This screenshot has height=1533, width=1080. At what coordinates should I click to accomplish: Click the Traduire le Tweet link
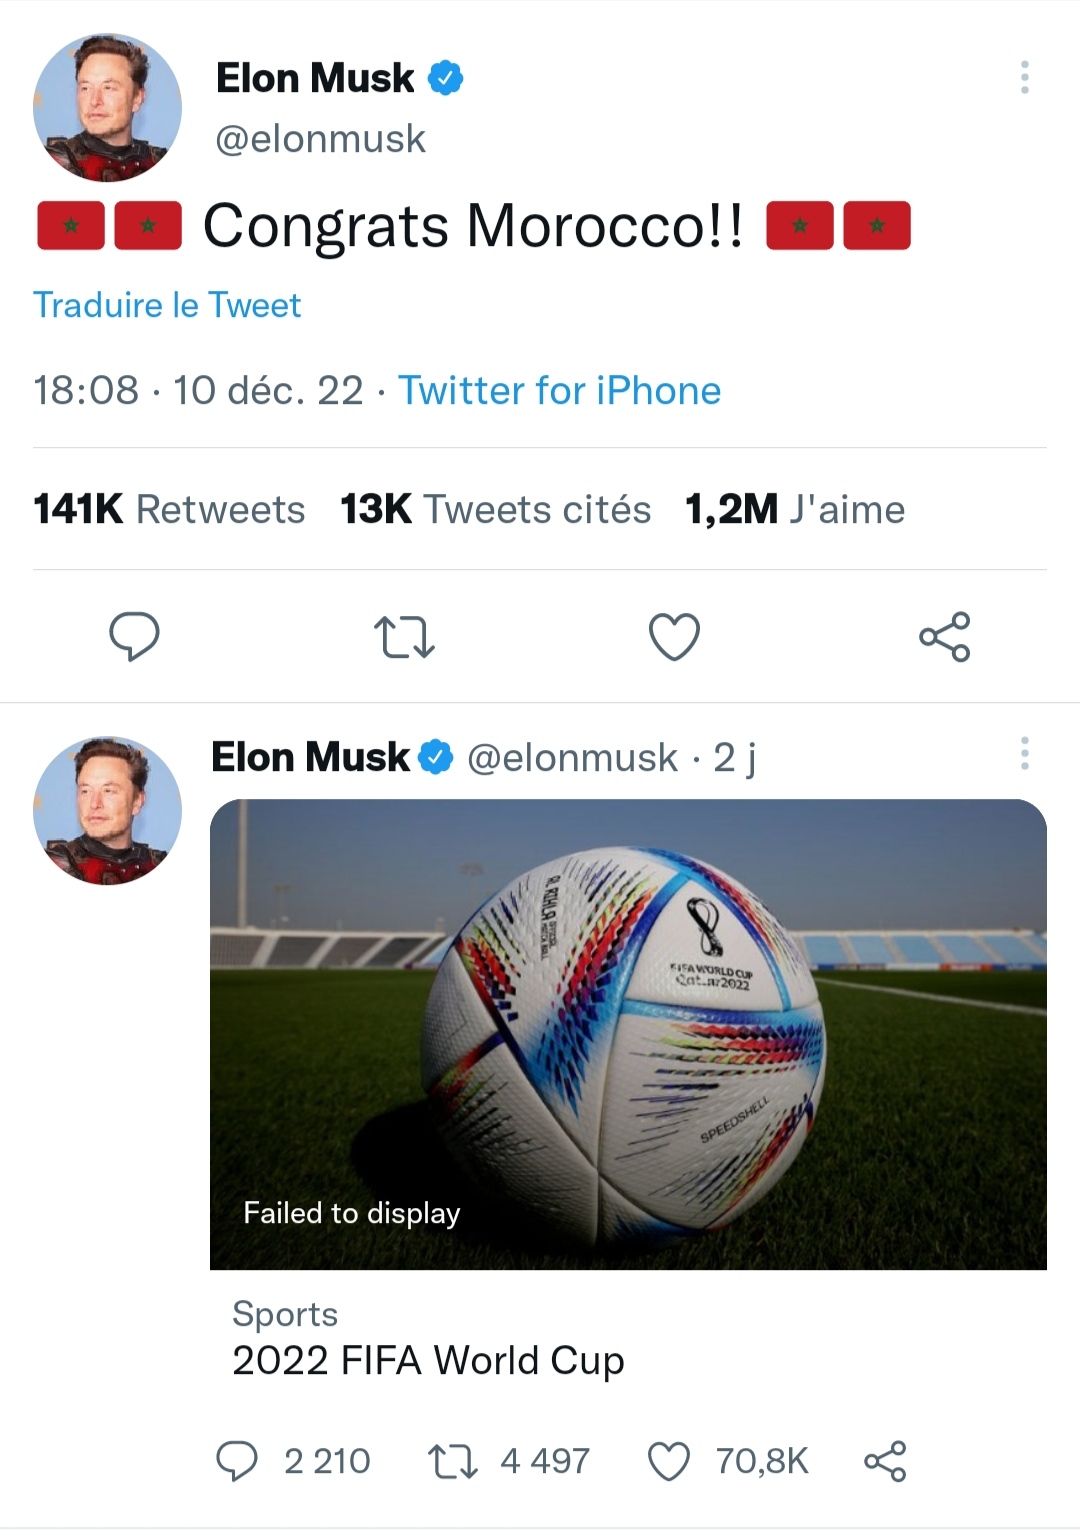[x=167, y=305]
